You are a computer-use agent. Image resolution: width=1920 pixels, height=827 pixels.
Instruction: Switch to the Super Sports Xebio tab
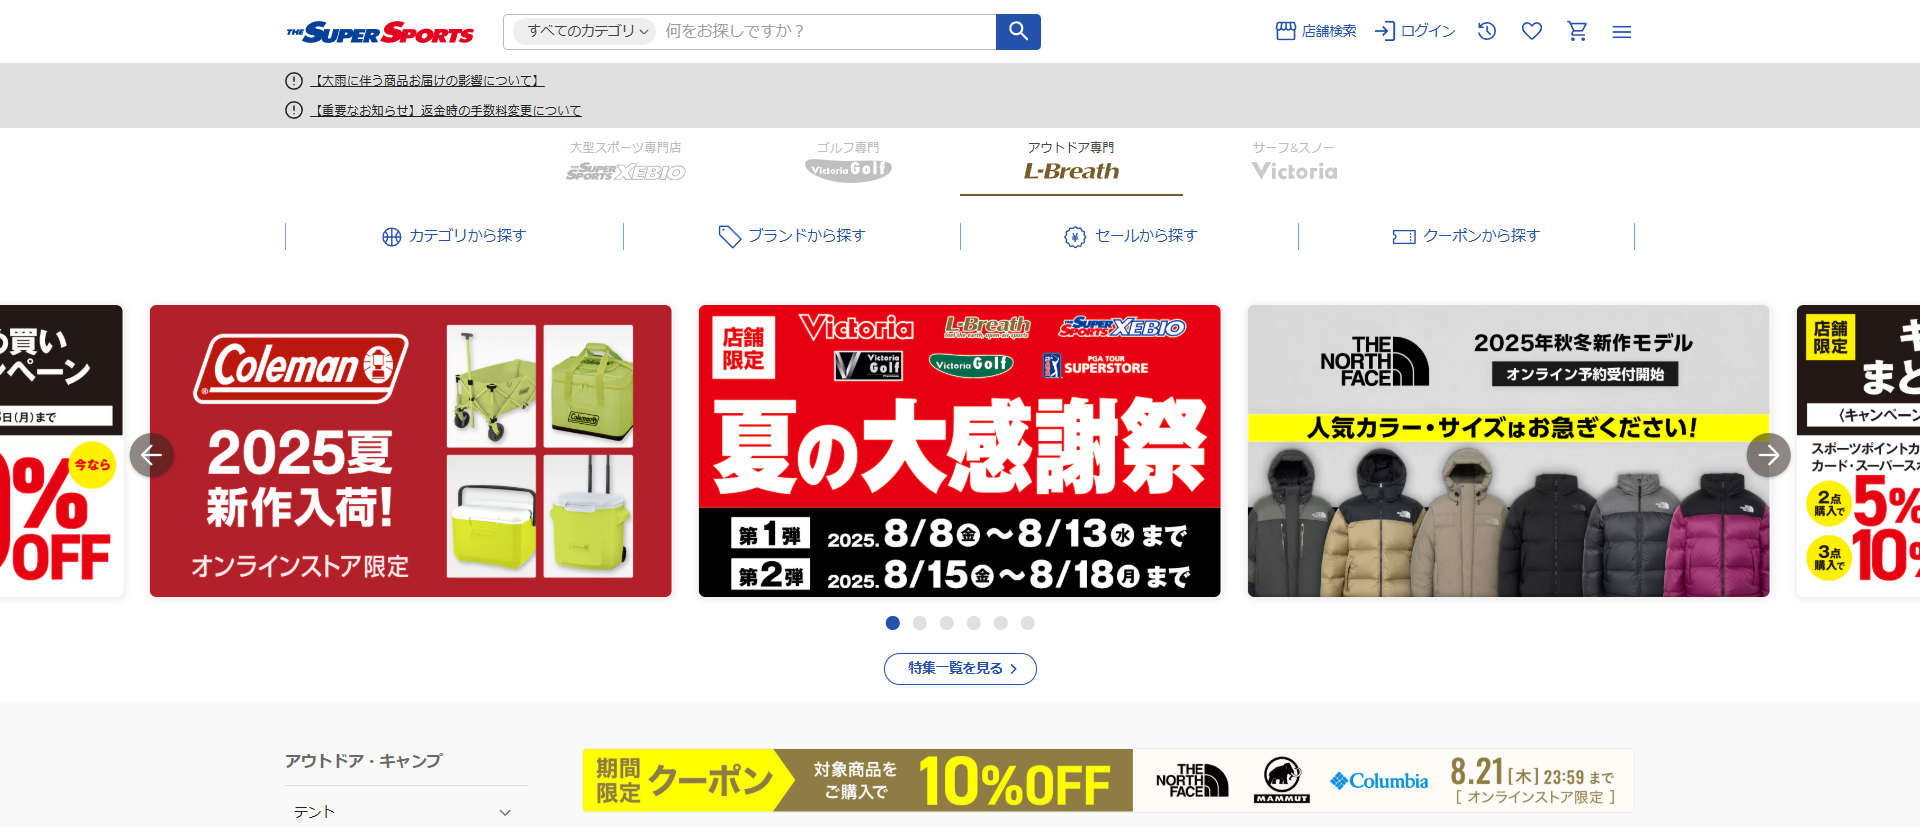[626, 162]
